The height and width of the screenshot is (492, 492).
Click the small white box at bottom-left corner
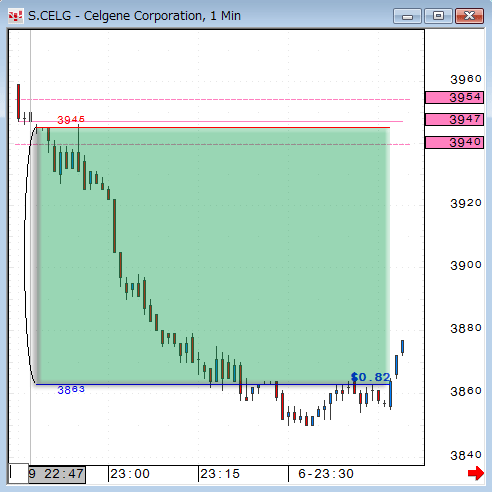18,473
